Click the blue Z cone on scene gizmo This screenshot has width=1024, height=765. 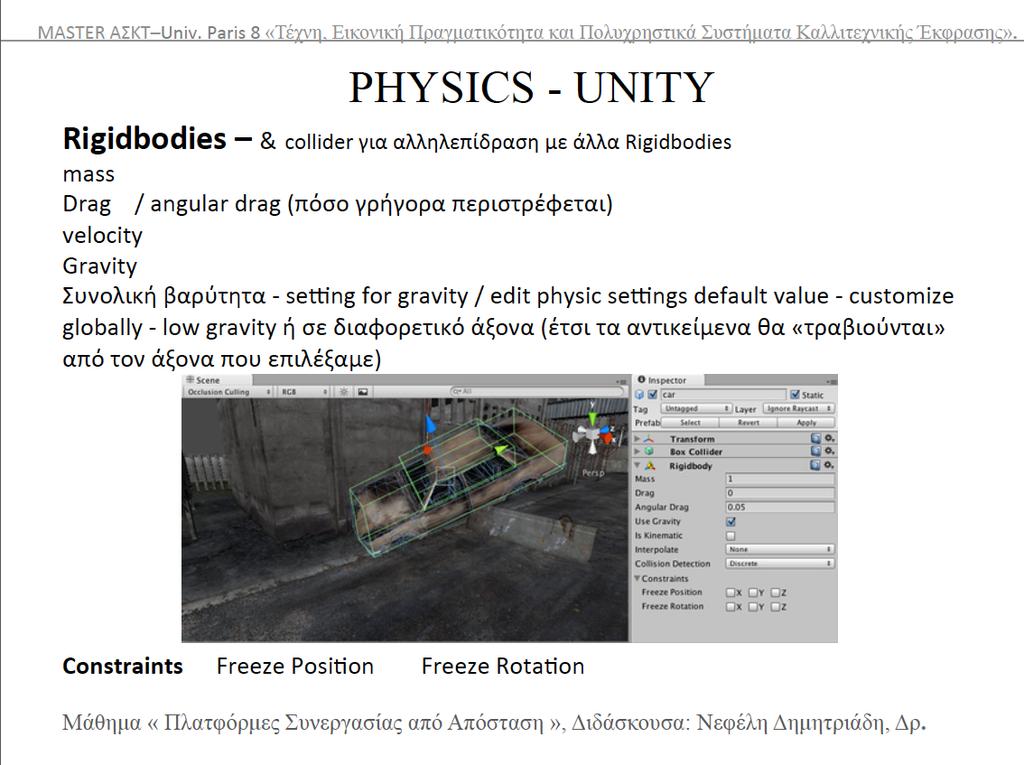[x=605, y=429]
